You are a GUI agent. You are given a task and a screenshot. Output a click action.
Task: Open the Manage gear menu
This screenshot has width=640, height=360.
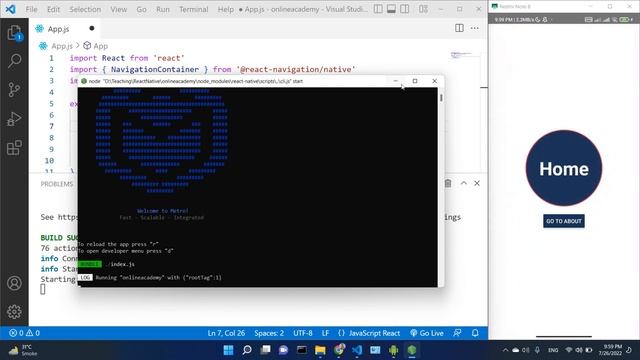14,312
